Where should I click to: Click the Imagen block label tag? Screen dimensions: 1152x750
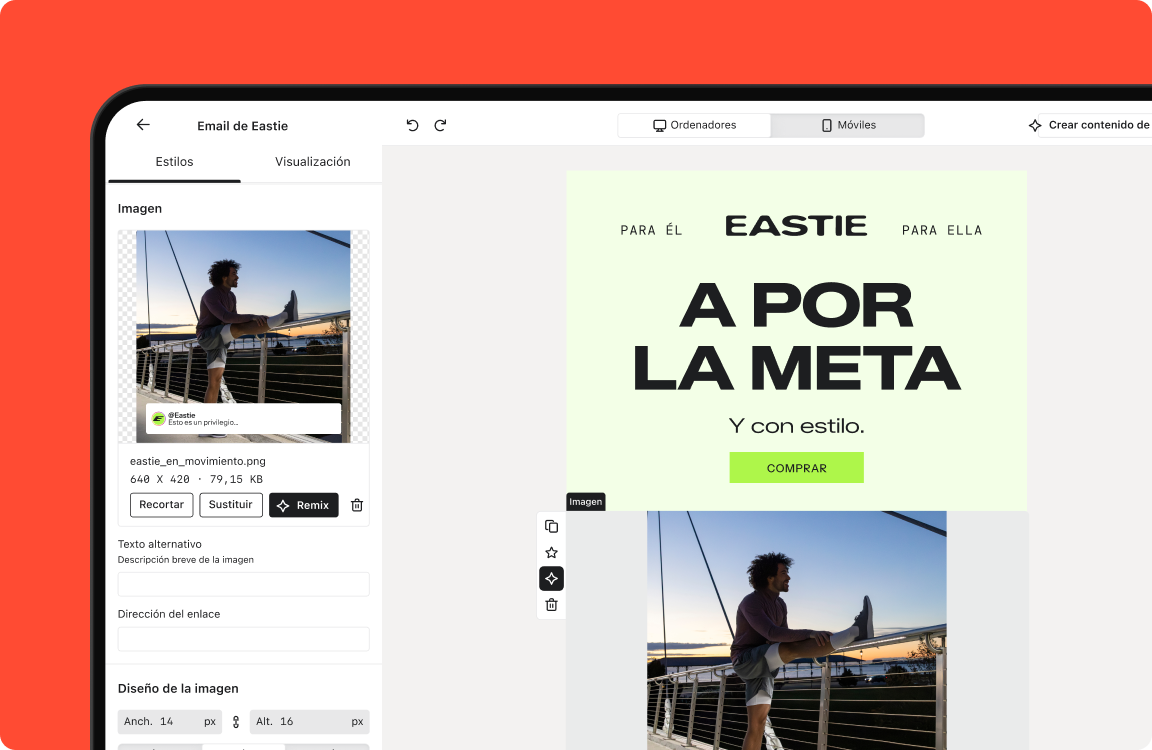(586, 502)
